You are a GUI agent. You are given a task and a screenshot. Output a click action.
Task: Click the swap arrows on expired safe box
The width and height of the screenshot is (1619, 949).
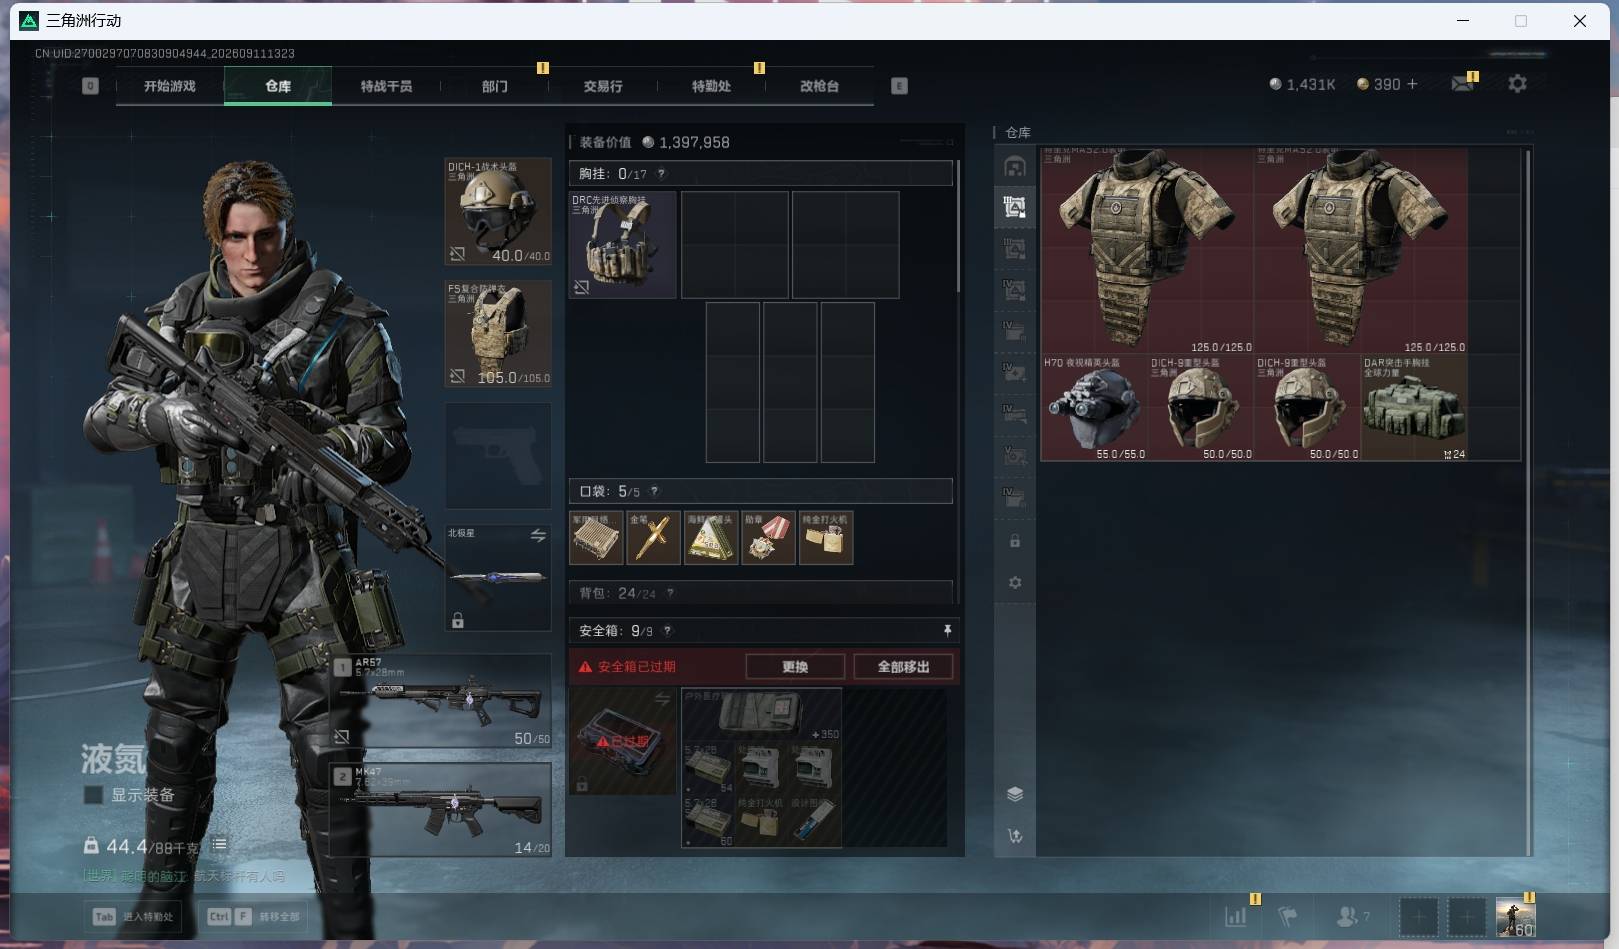(662, 699)
